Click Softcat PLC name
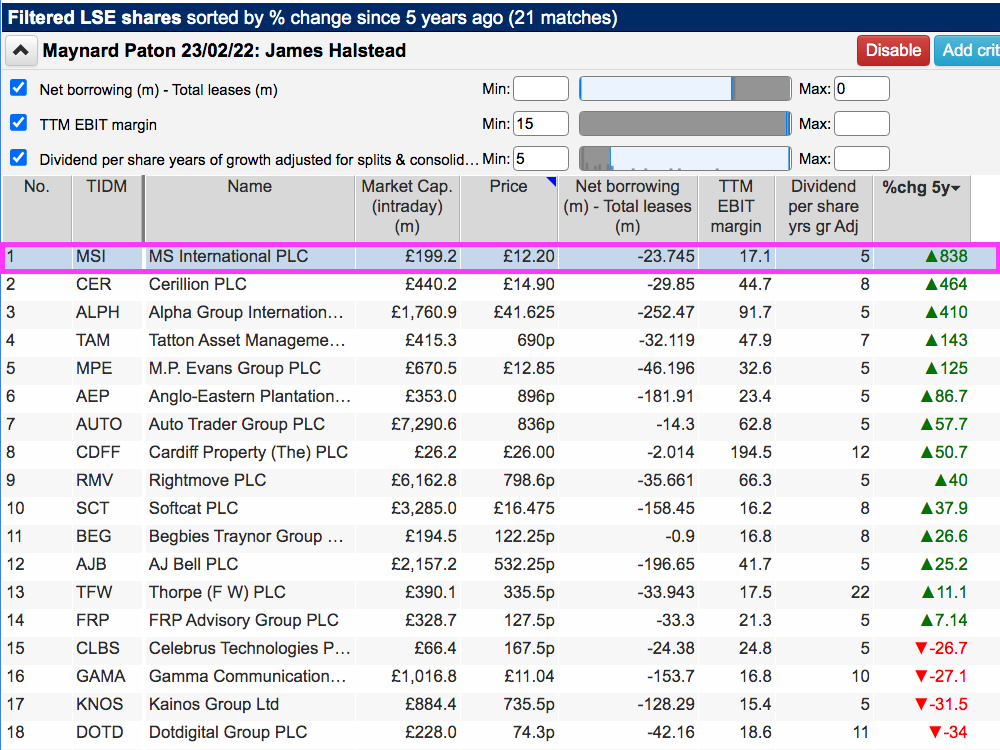The height and width of the screenshot is (750, 1000). pos(193,509)
